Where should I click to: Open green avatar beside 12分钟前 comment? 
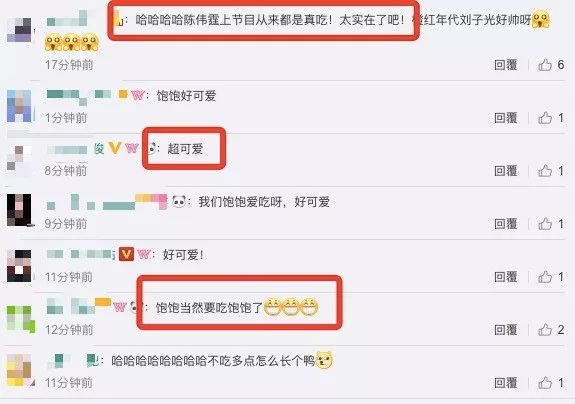[21, 319]
